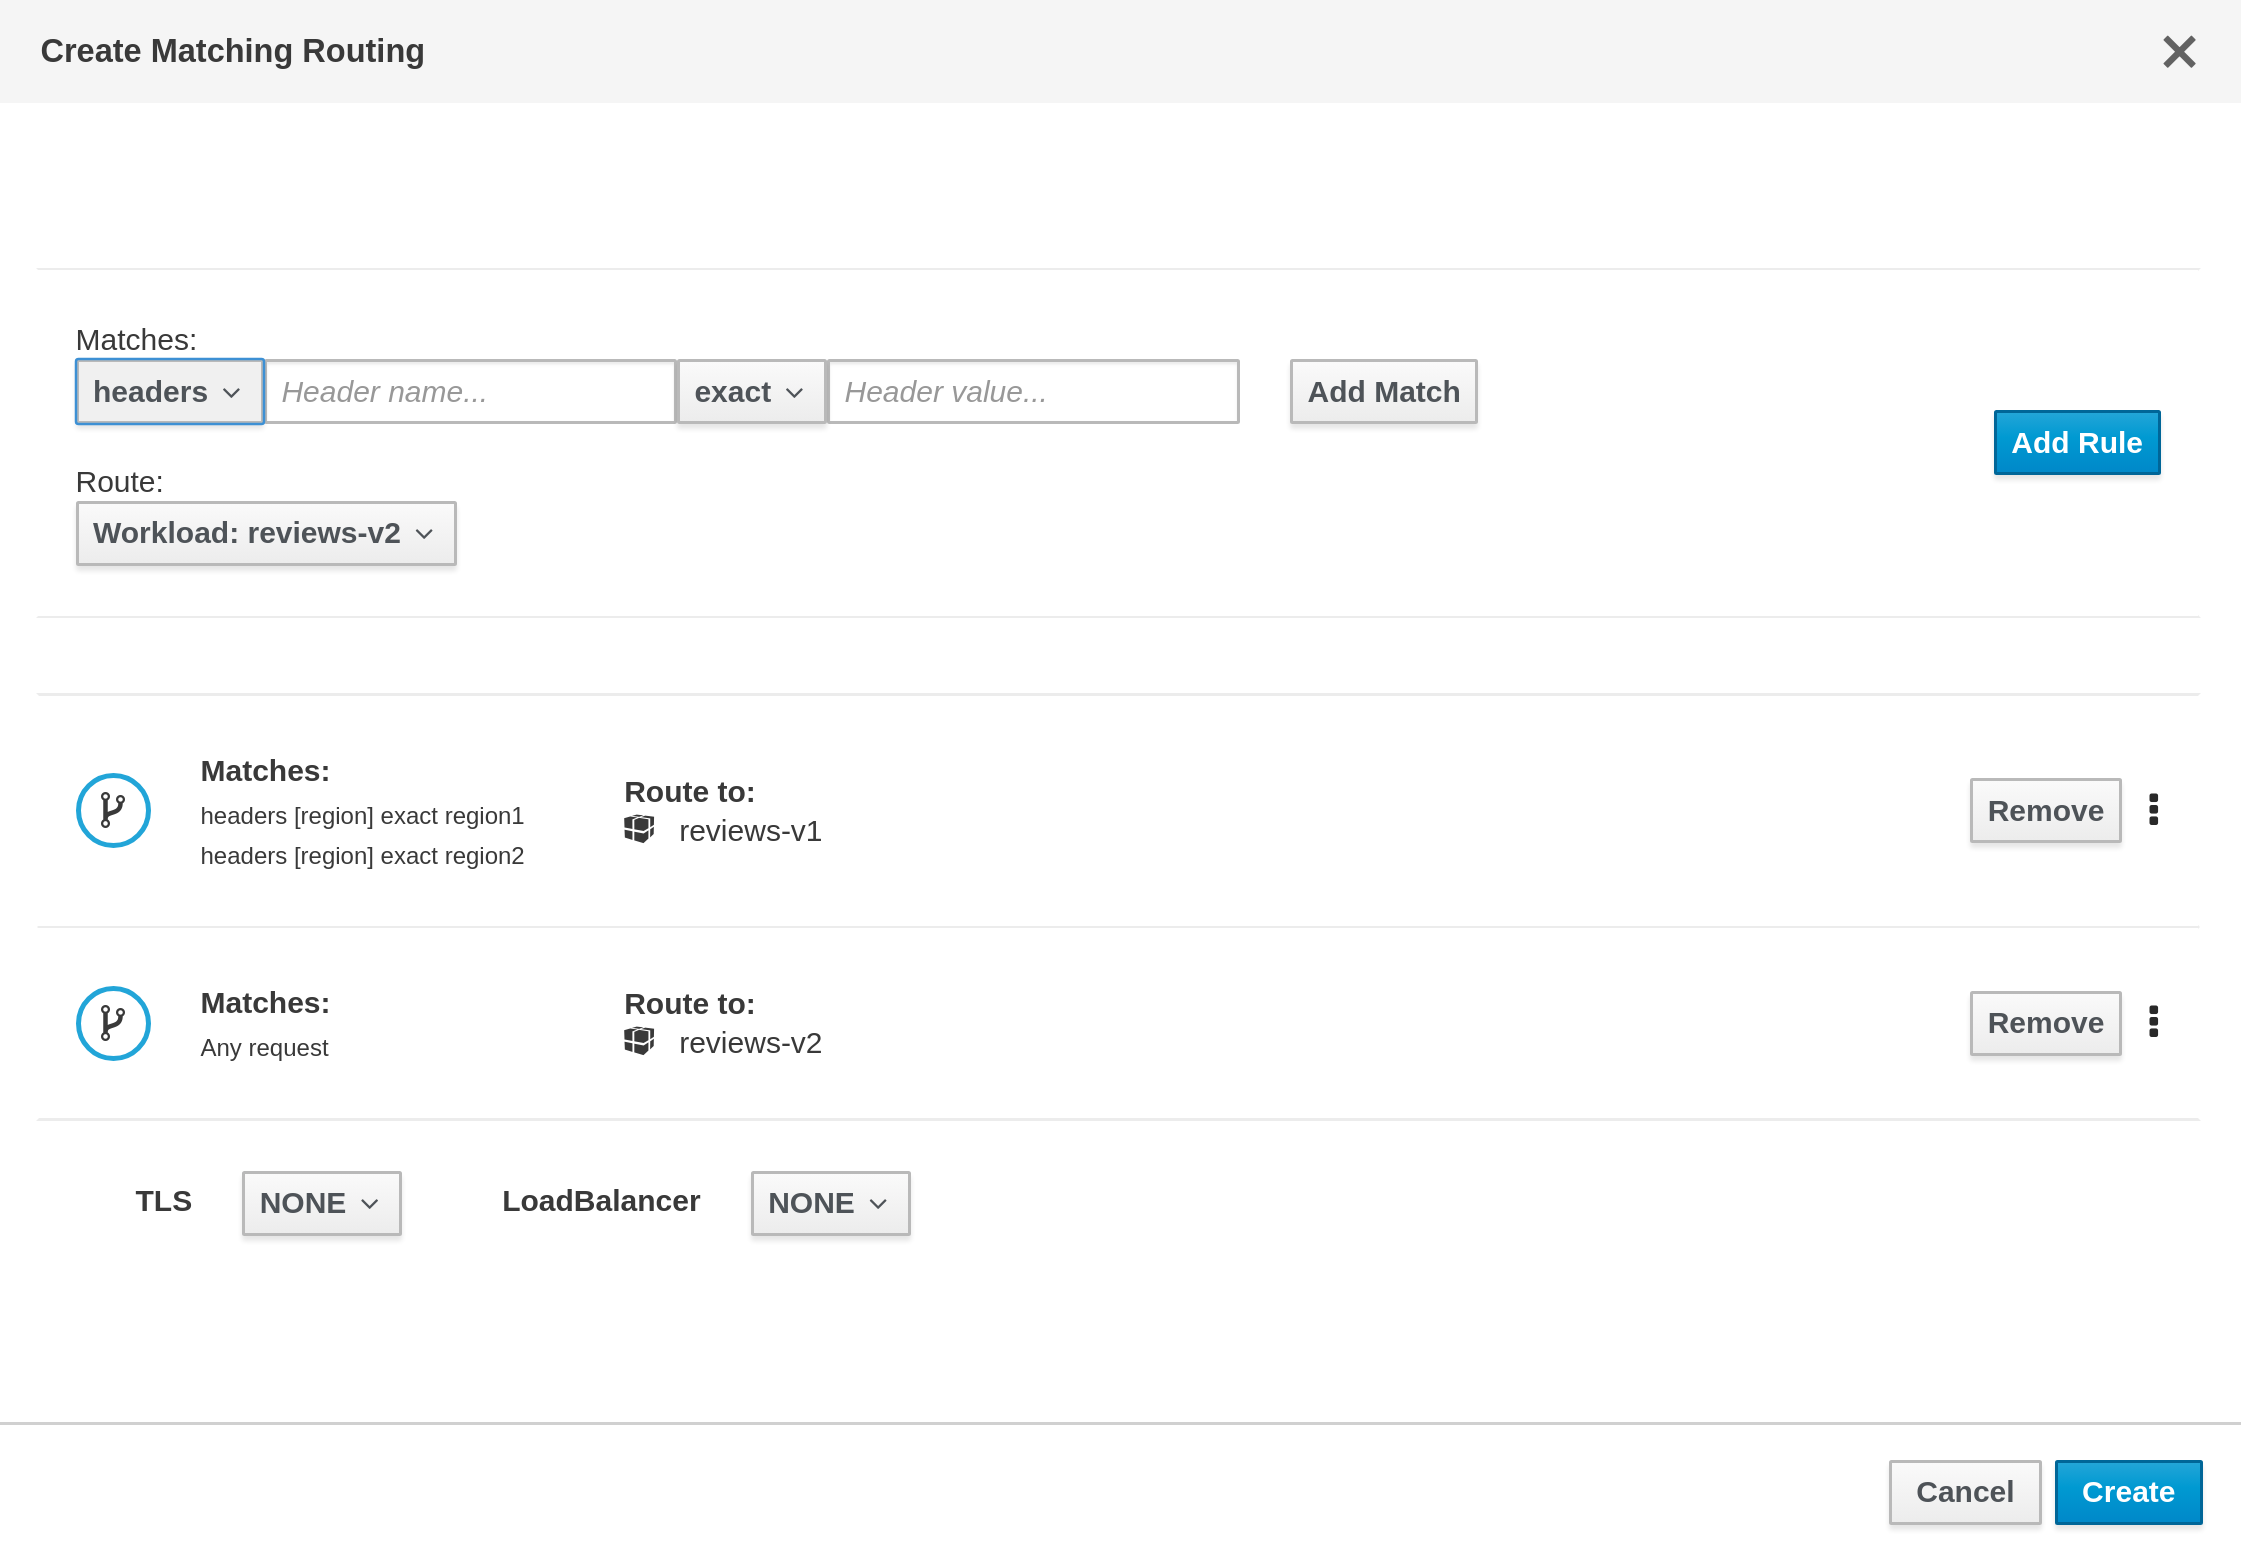Click the branch icon of the region rule

[x=113, y=810]
